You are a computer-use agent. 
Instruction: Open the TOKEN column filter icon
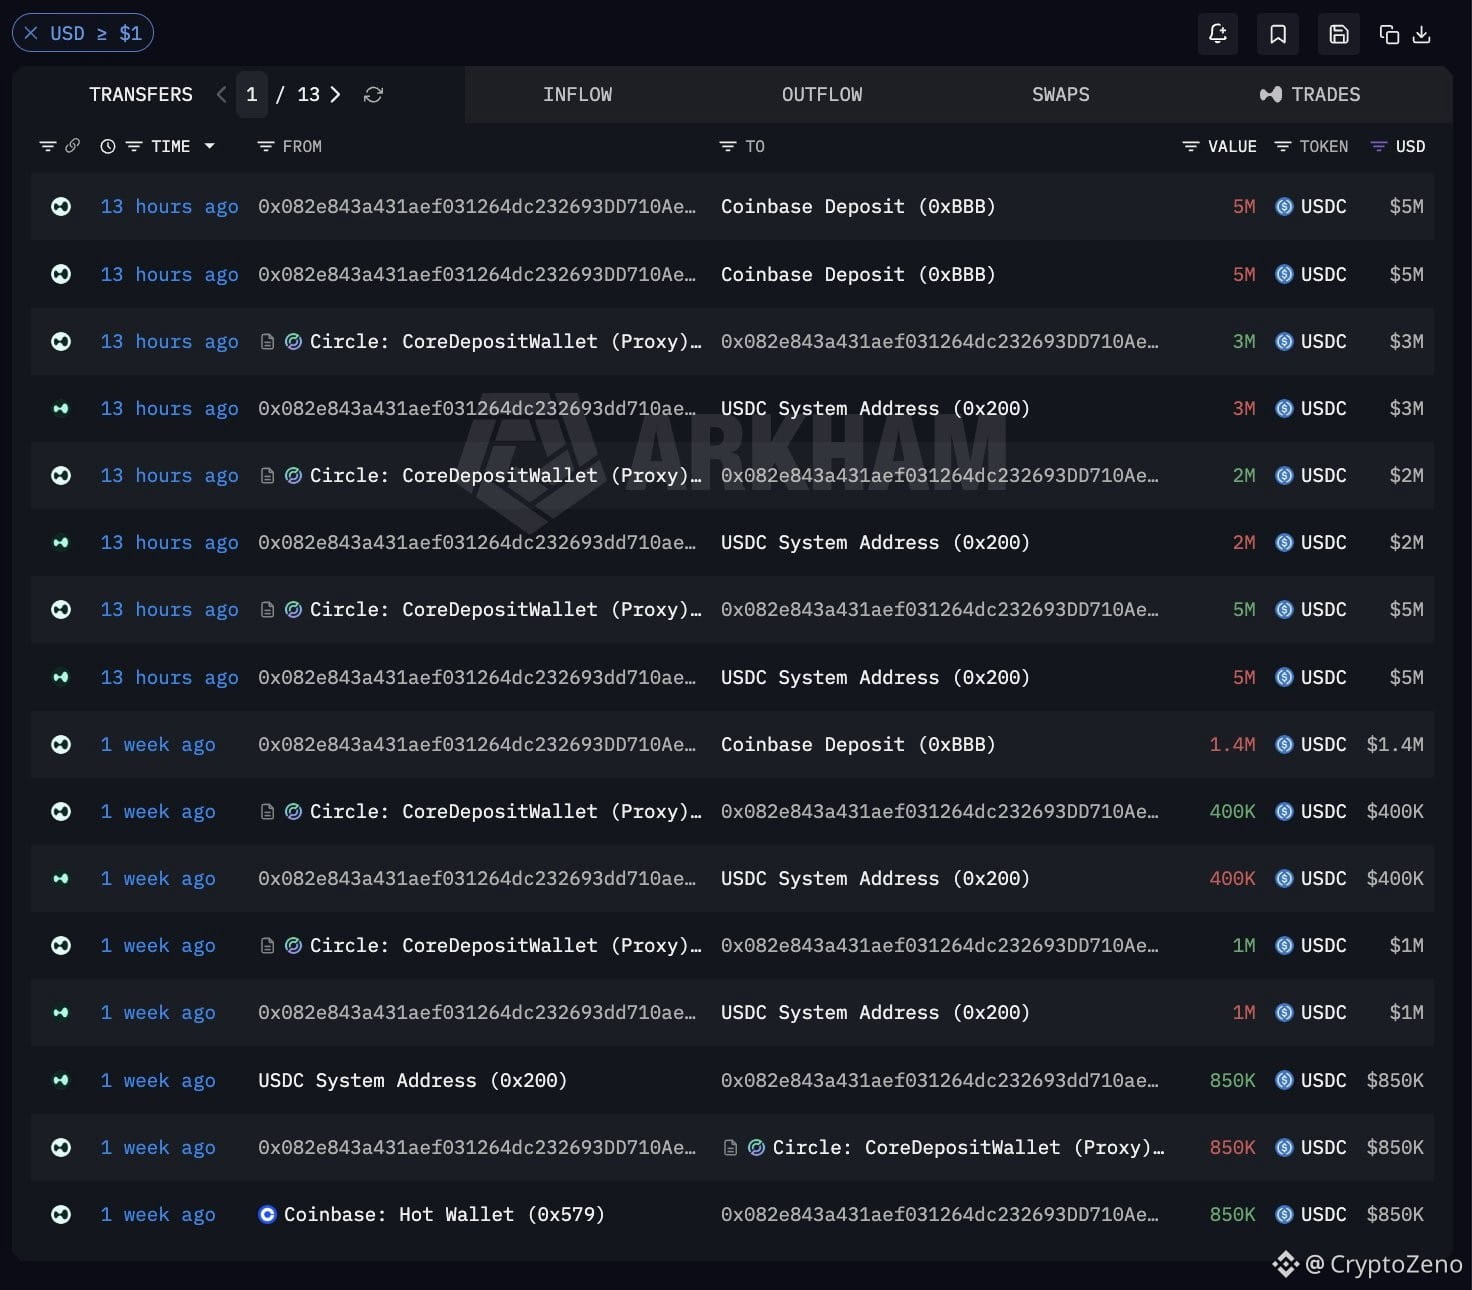[x=1283, y=146]
